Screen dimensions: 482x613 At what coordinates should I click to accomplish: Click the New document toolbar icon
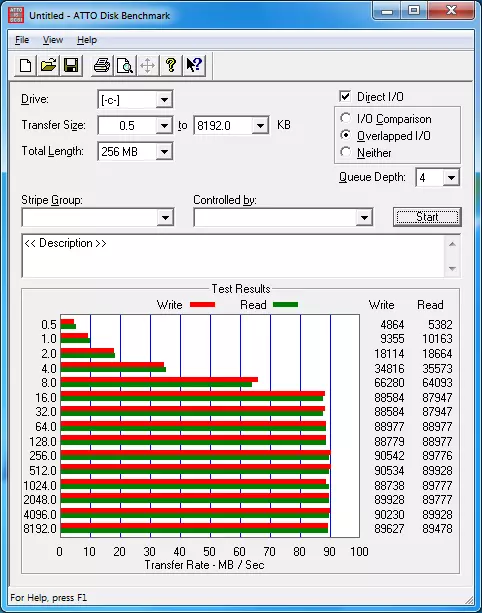(25, 65)
